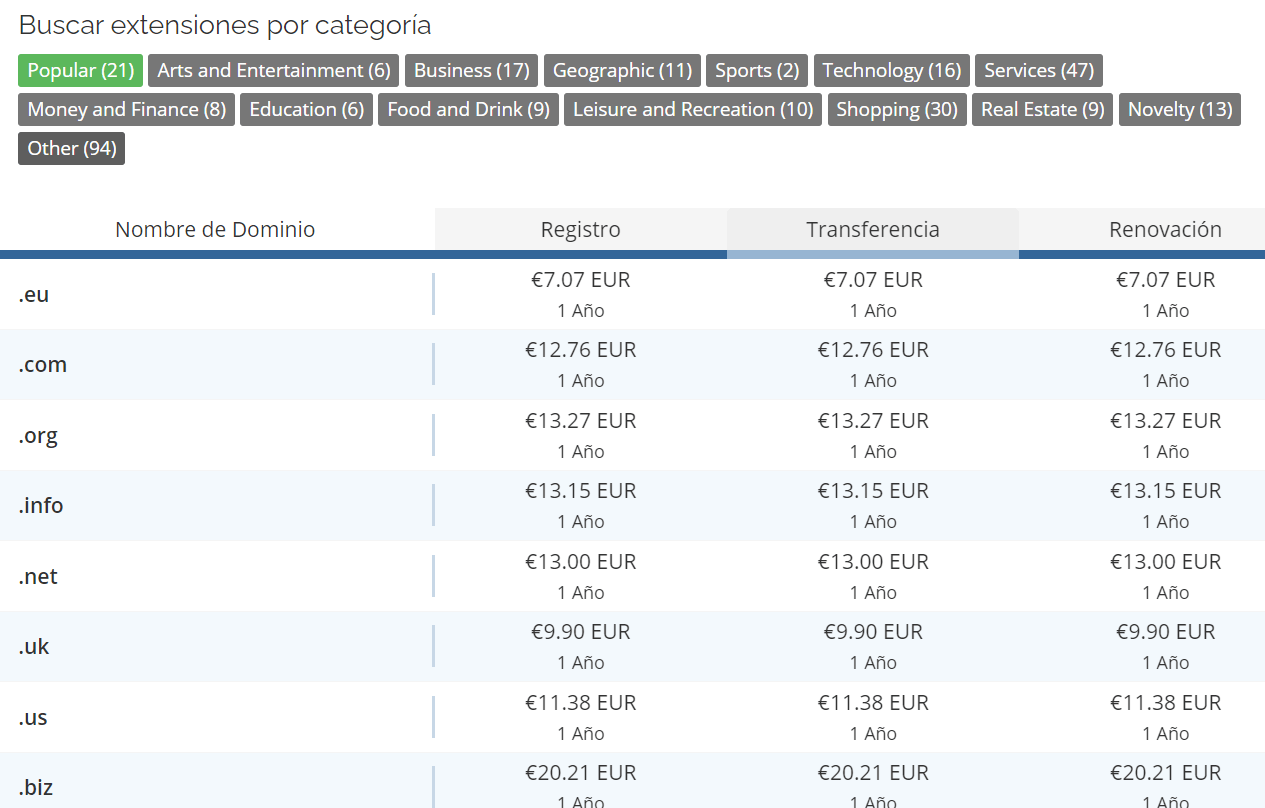The width and height of the screenshot is (1265, 808).
Task: Select the .eu domain name
Action: (34, 294)
